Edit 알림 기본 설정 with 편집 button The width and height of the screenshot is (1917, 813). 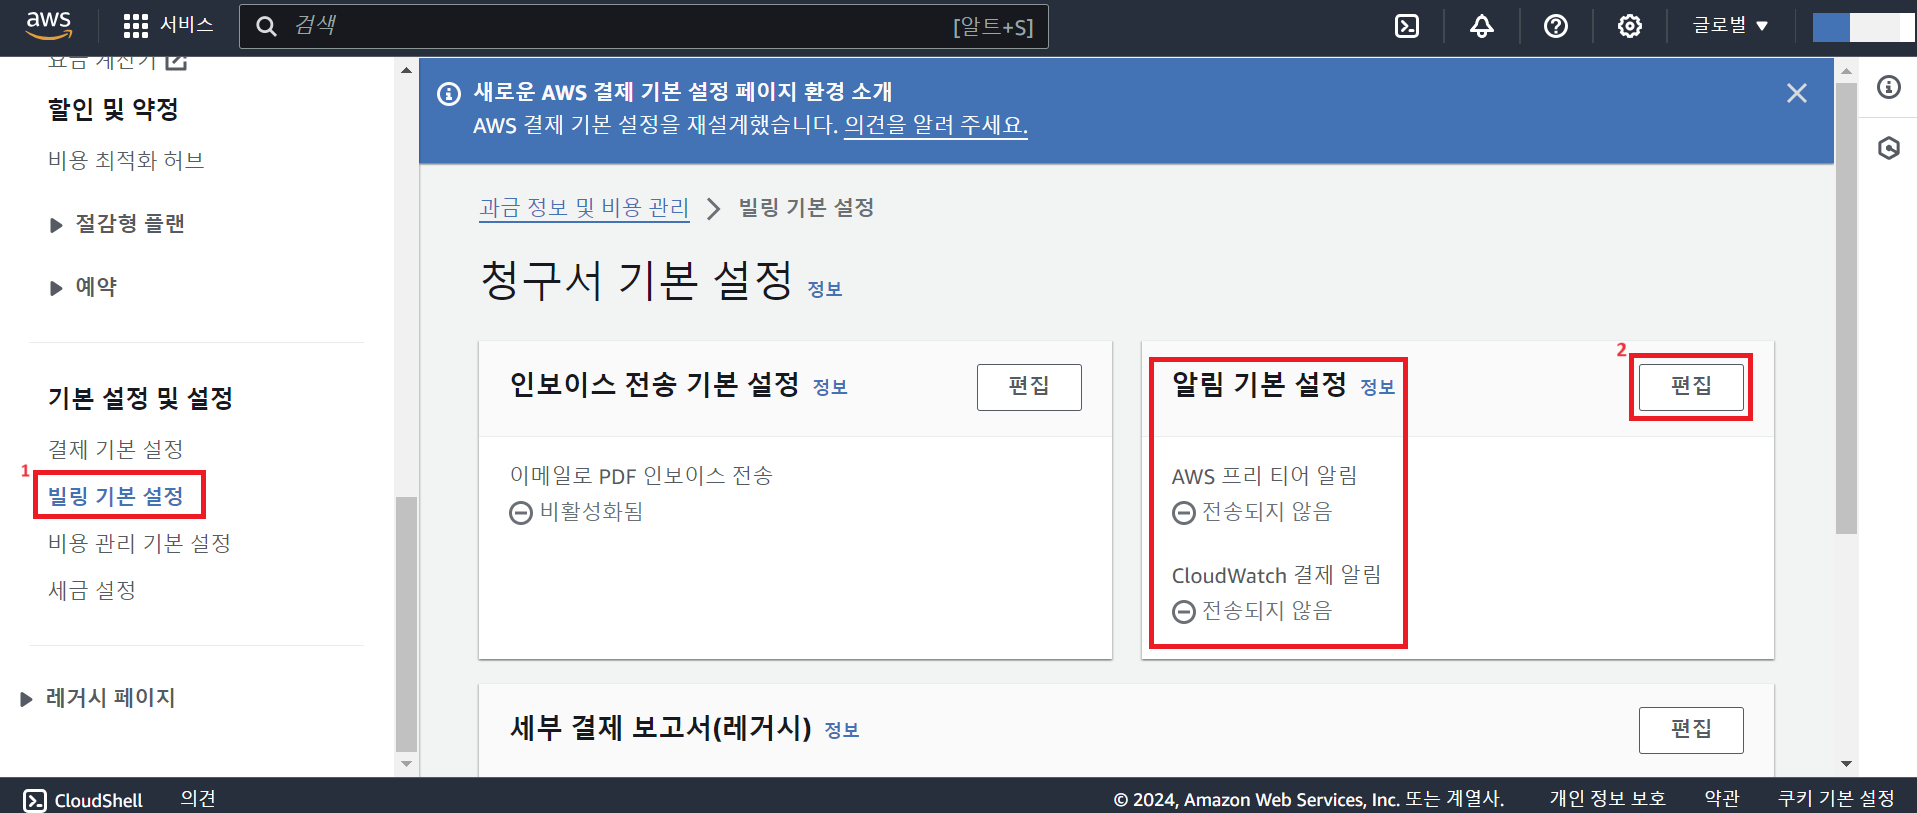point(1691,387)
